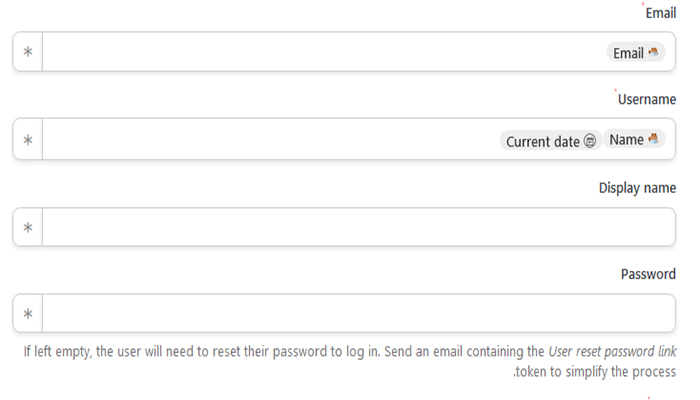Click asterisk icon in Display name field
Viewport: 700px width, 400px height.
pos(28,228)
